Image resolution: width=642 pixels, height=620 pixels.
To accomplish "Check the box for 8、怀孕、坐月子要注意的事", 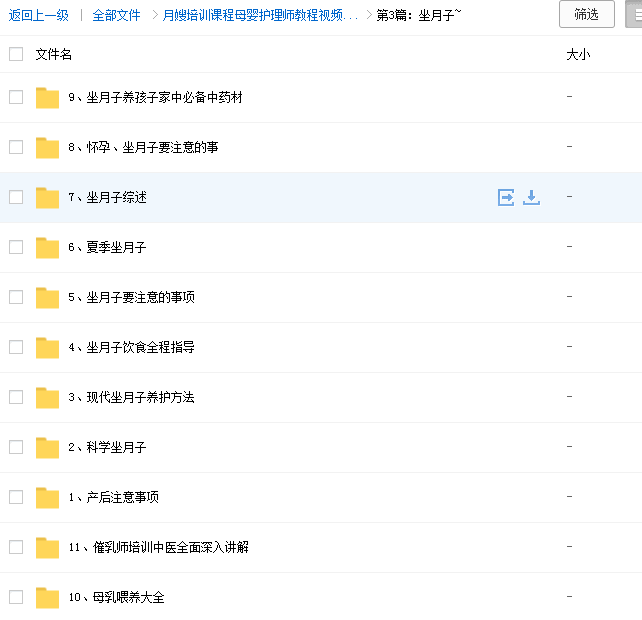I will click(x=16, y=147).
